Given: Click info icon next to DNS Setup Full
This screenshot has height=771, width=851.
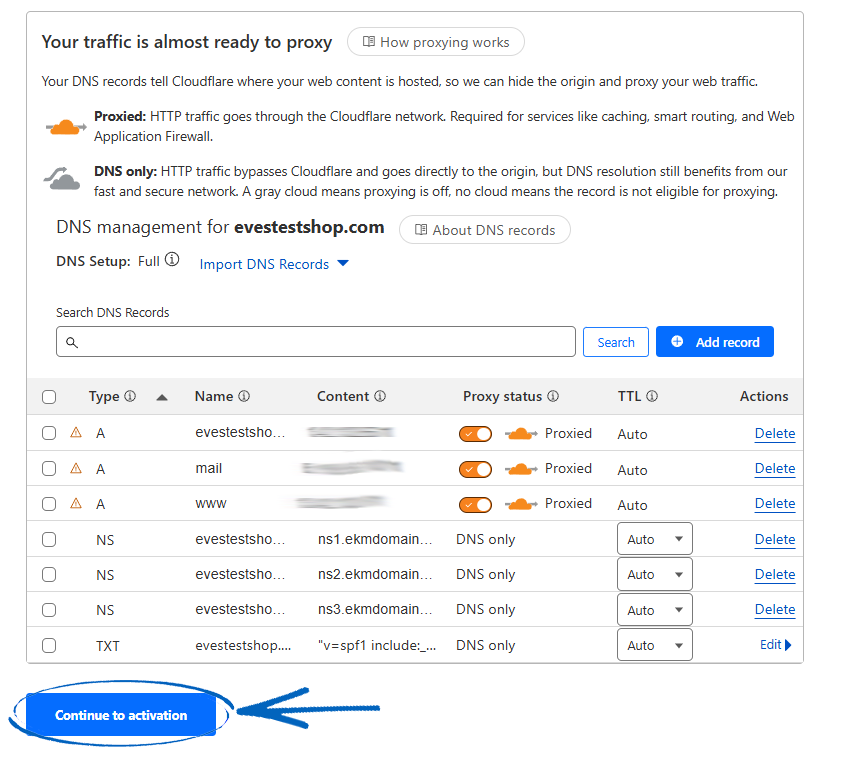Looking at the screenshot, I should [172, 259].
